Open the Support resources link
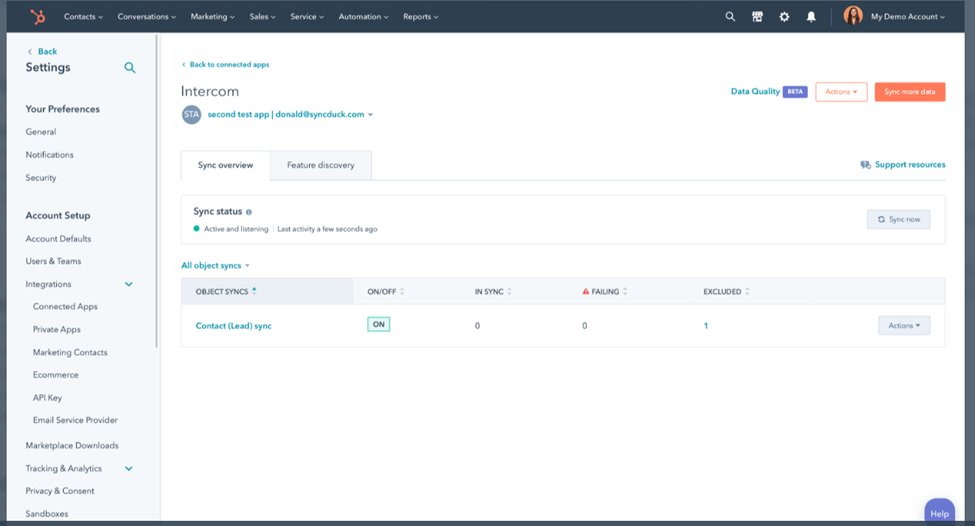 pyautogui.click(x=910, y=165)
